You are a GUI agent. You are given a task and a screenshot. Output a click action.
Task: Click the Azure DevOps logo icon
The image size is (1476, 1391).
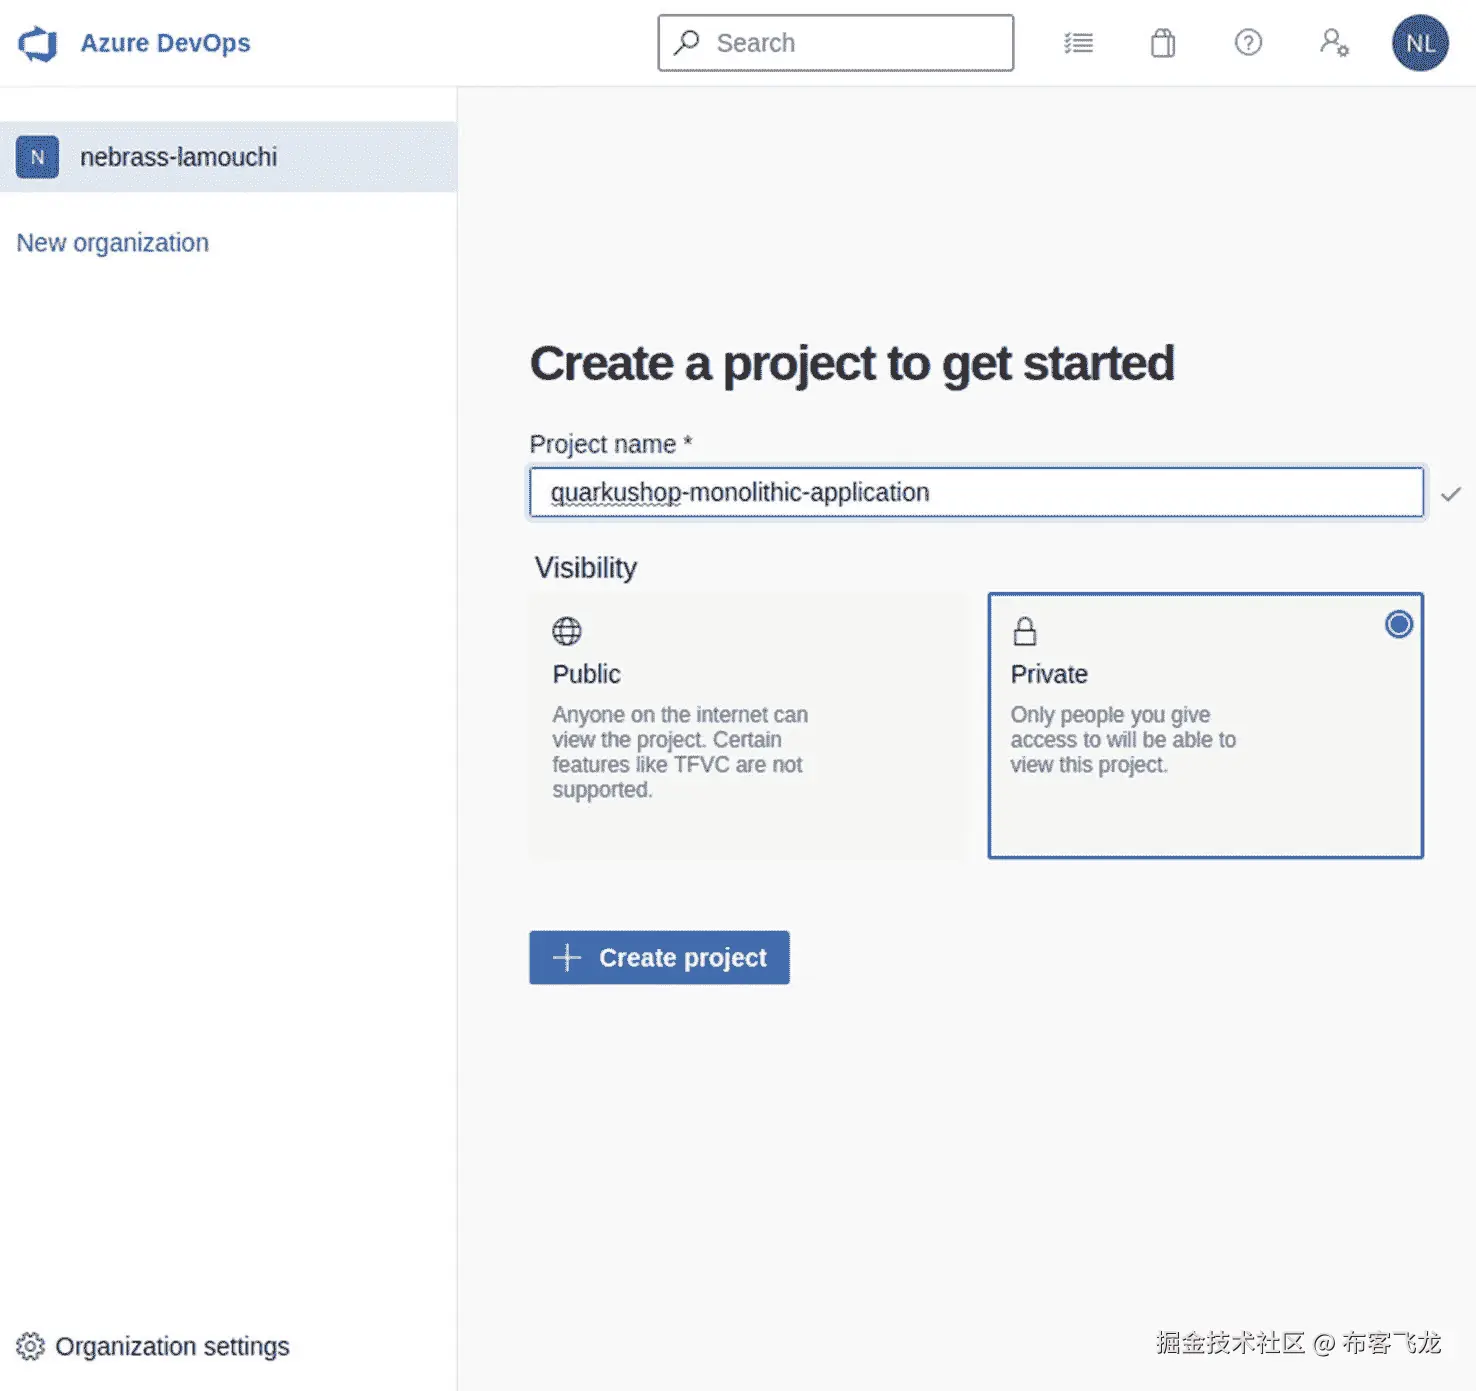tap(38, 43)
